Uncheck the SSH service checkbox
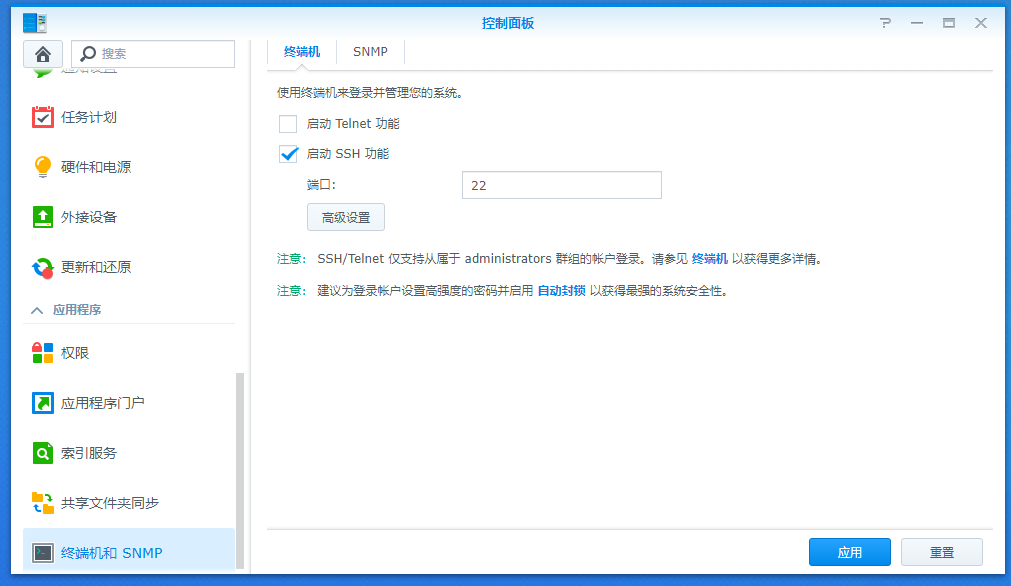The width and height of the screenshot is (1011, 586). (288, 154)
